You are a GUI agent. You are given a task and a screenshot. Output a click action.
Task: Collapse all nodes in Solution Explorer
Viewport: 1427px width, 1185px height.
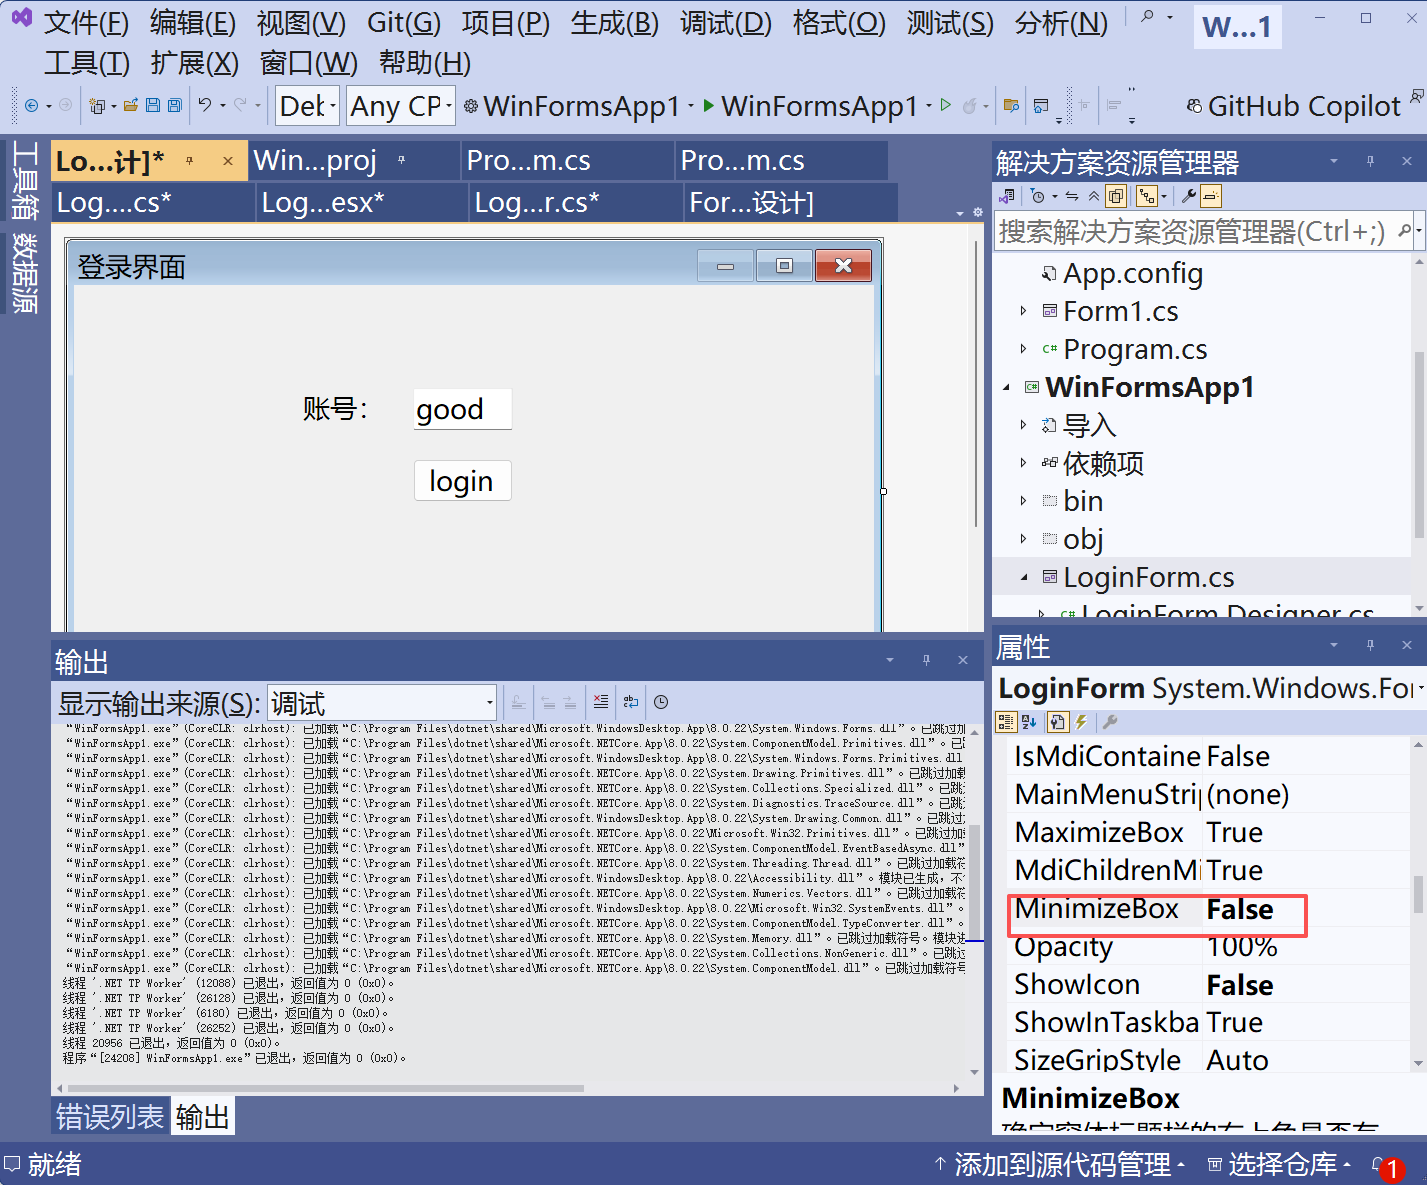pos(1094,196)
